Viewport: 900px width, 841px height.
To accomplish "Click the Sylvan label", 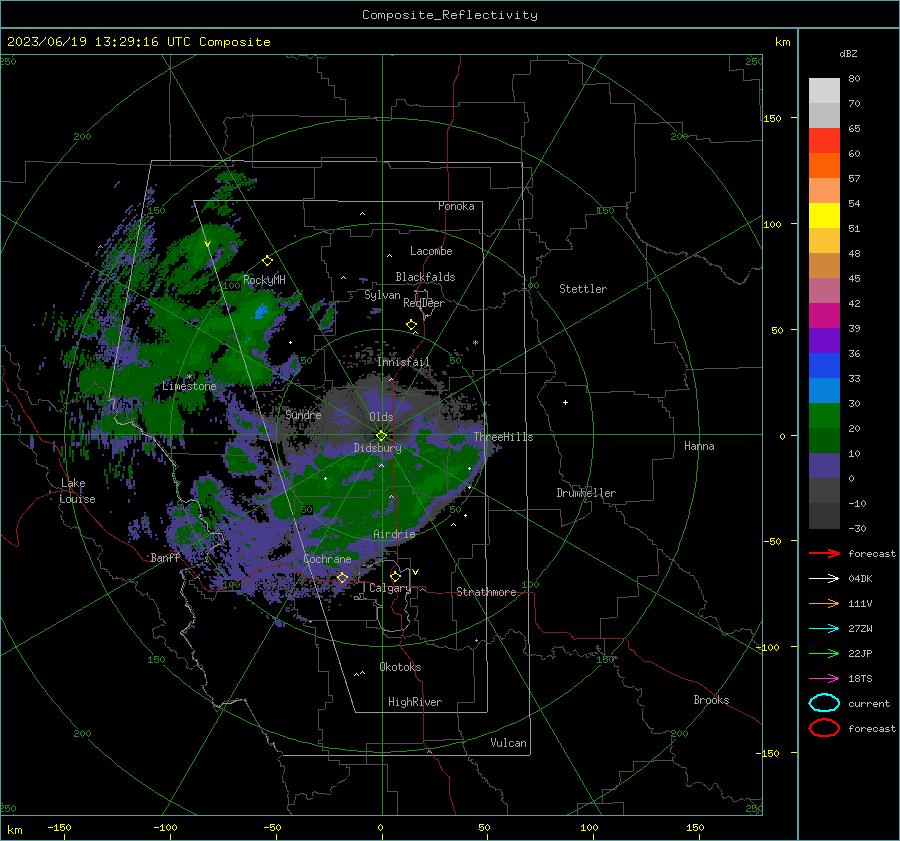I will pos(382,295).
